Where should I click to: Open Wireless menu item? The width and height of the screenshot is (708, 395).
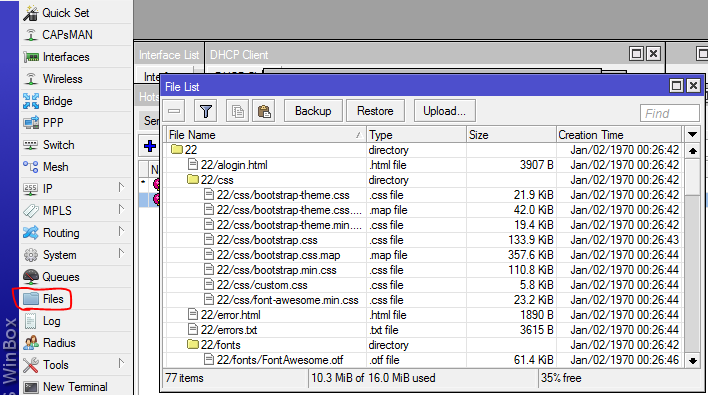[x=76, y=79]
